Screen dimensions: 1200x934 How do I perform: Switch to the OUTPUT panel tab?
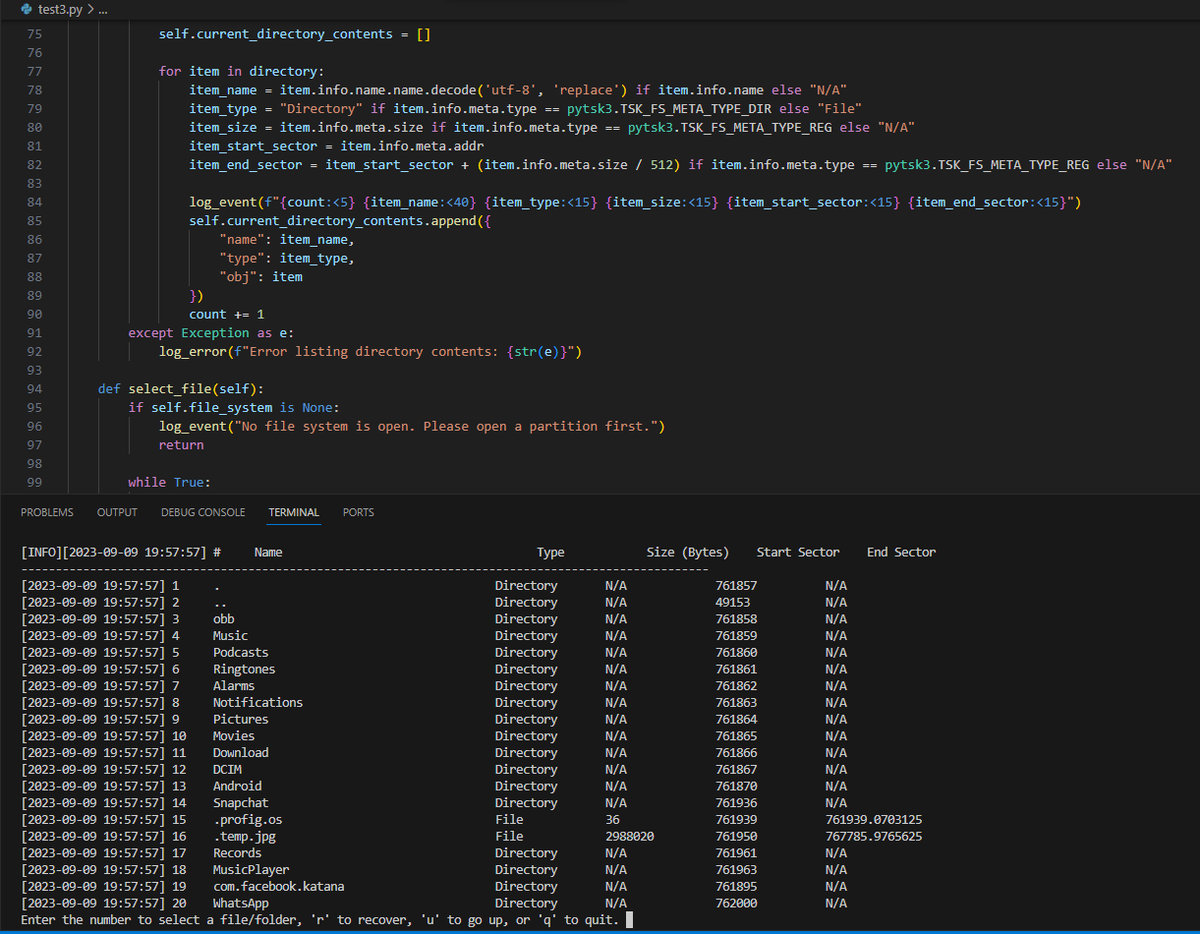point(117,512)
